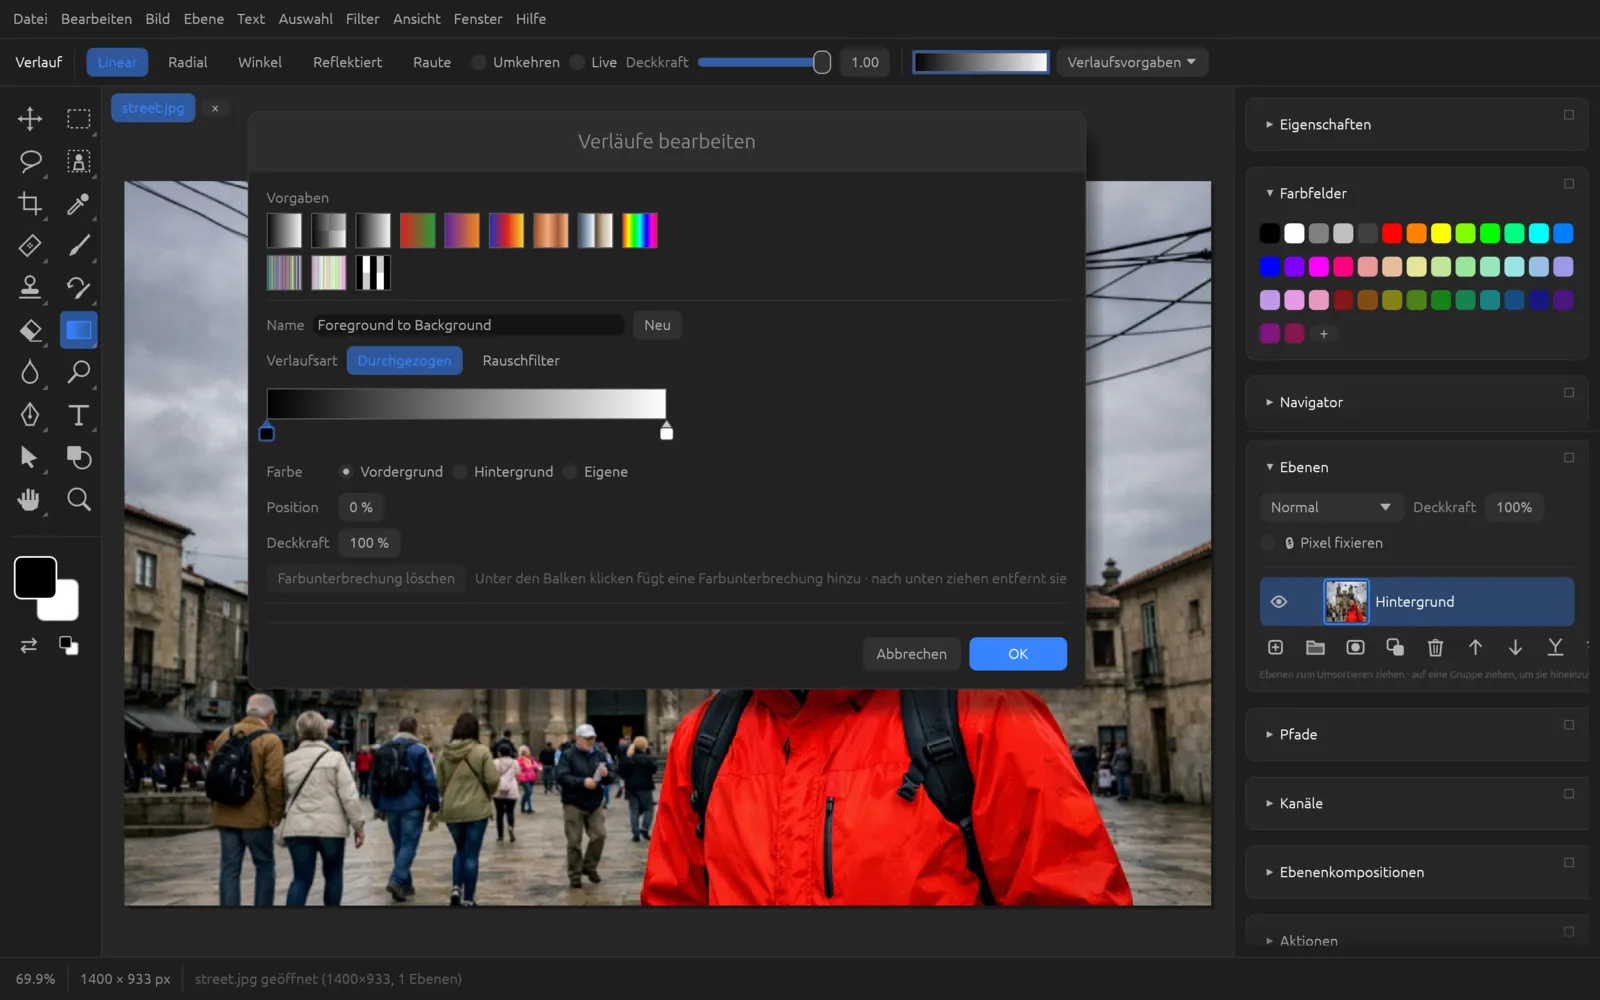
Task: Select the Clone Stamp tool
Action: point(30,288)
